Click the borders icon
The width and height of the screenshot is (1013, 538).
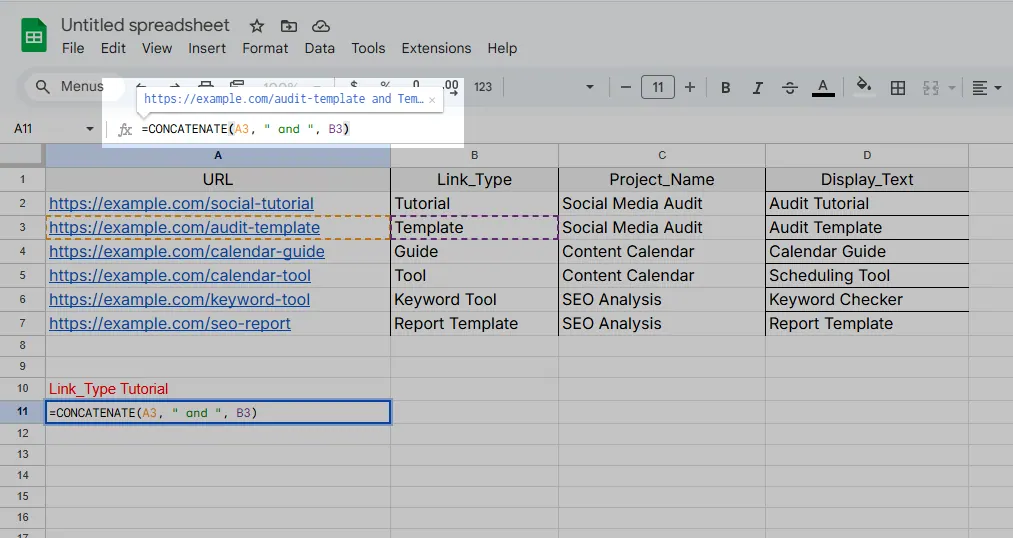point(898,88)
